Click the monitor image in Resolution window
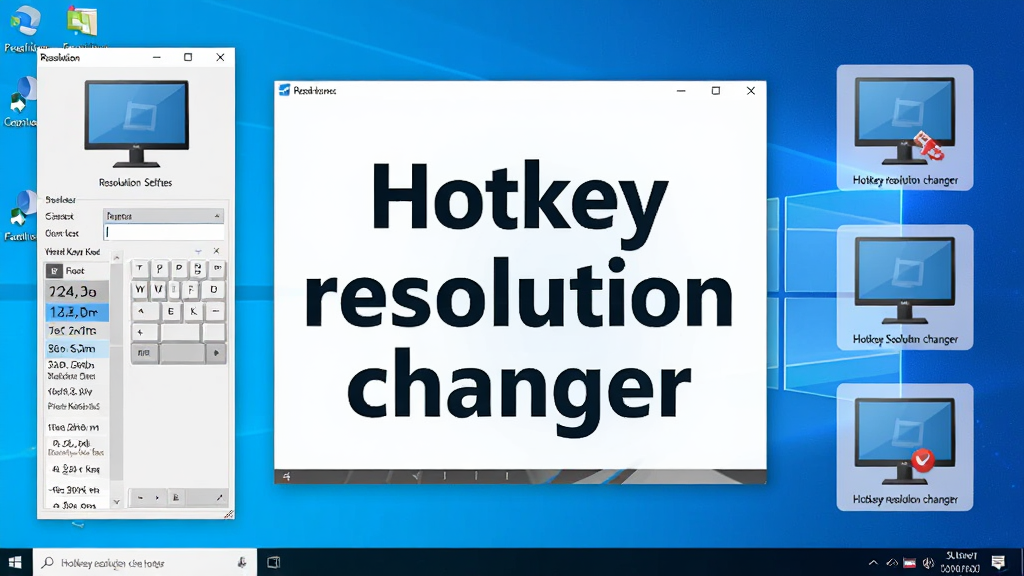The width and height of the screenshot is (1024, 576). (136, 123)
